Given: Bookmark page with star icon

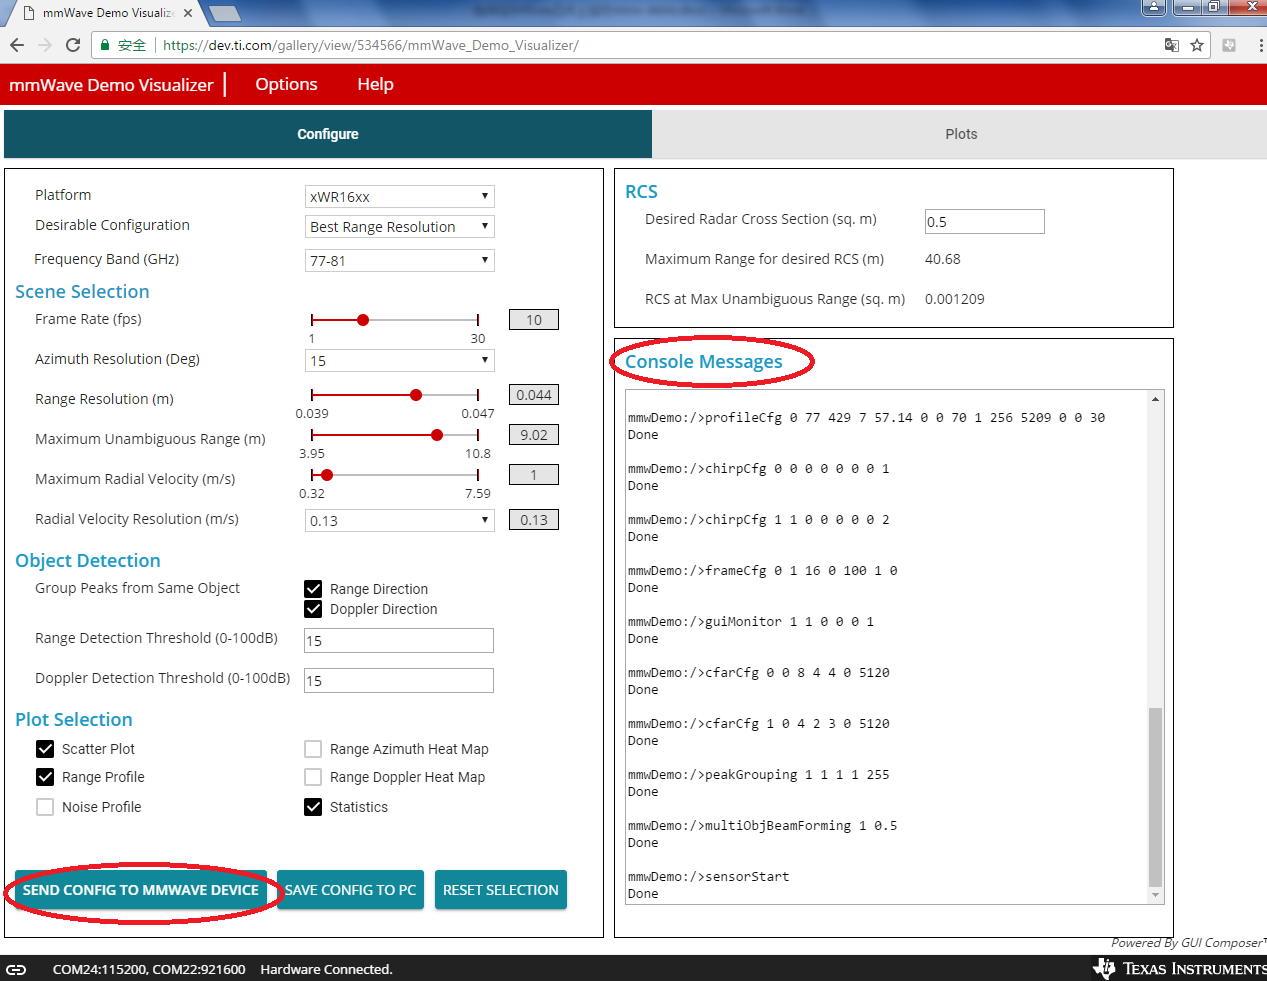Looking at the screenshot, I should (x=1197, y=45).
